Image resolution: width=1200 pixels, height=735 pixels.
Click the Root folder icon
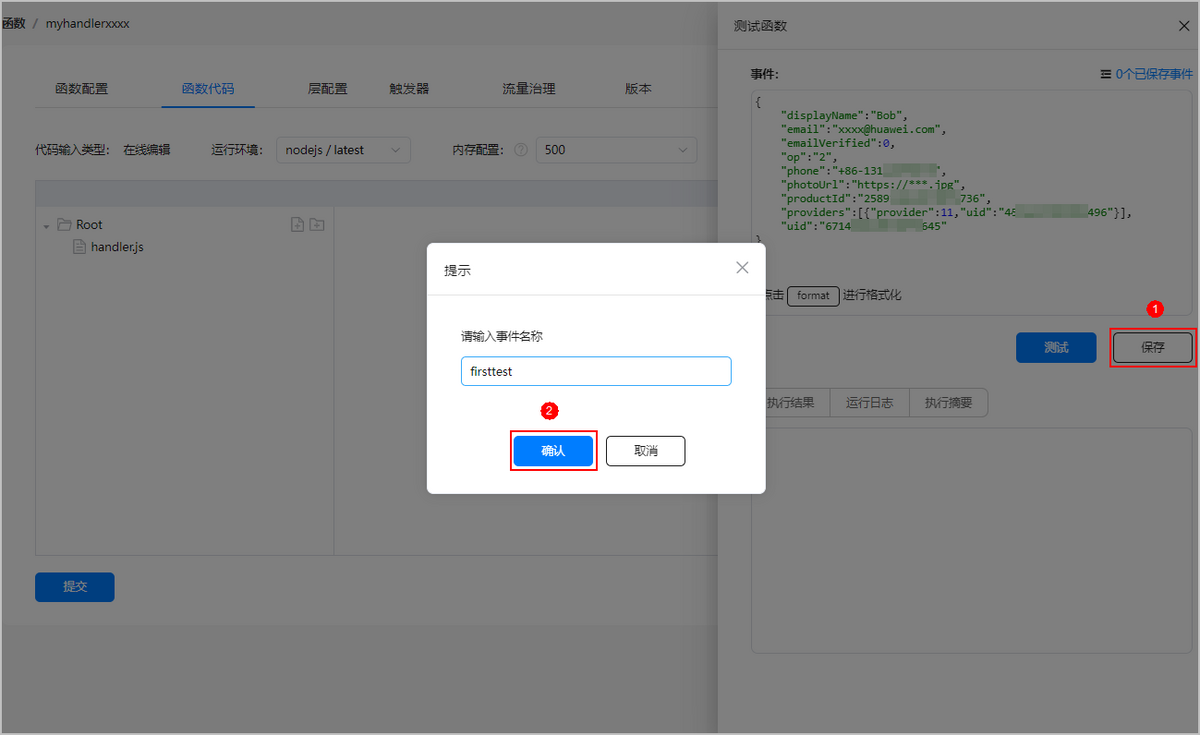[64, 225]
